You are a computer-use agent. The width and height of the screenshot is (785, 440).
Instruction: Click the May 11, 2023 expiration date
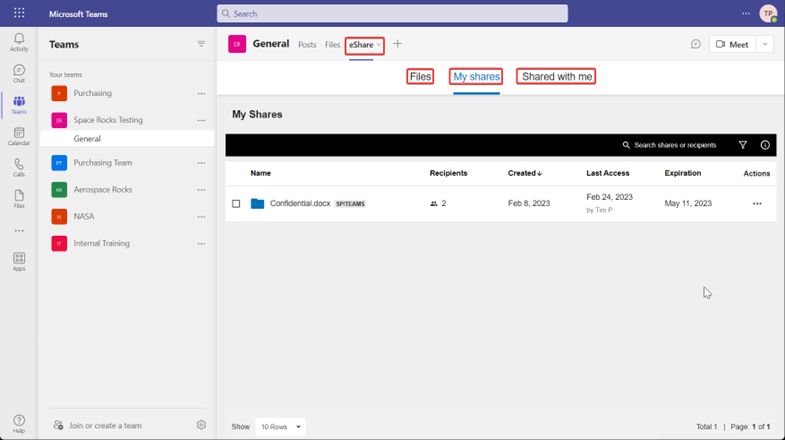pos(688,203)
